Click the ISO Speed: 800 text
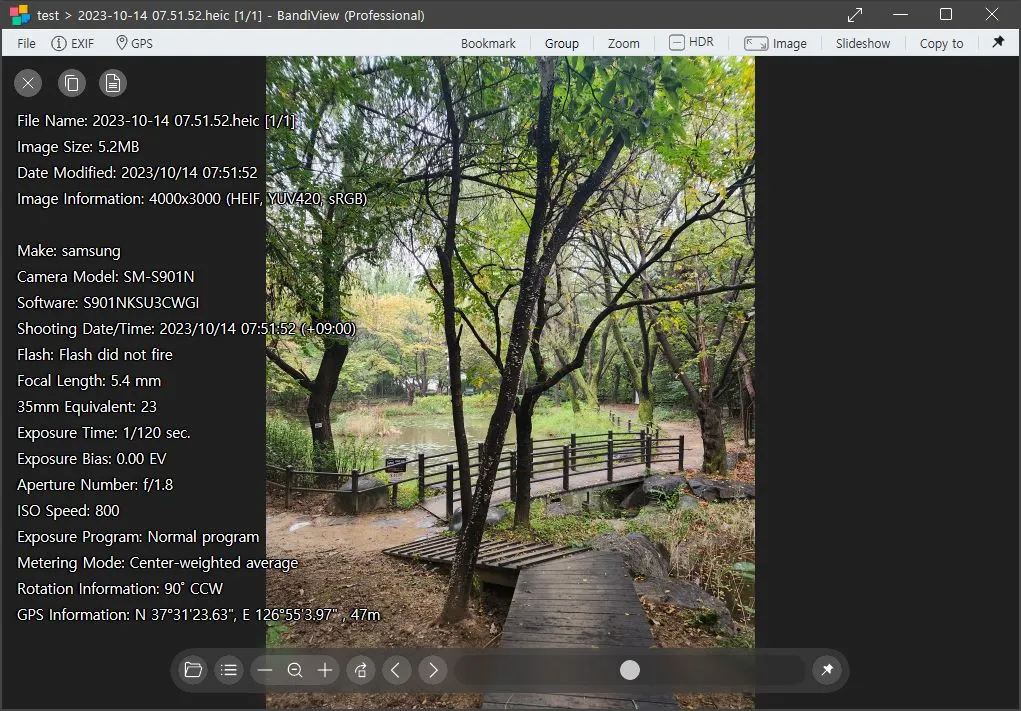Image resolution: width=1021 pixels, height=711 pixels. (68, 512)
